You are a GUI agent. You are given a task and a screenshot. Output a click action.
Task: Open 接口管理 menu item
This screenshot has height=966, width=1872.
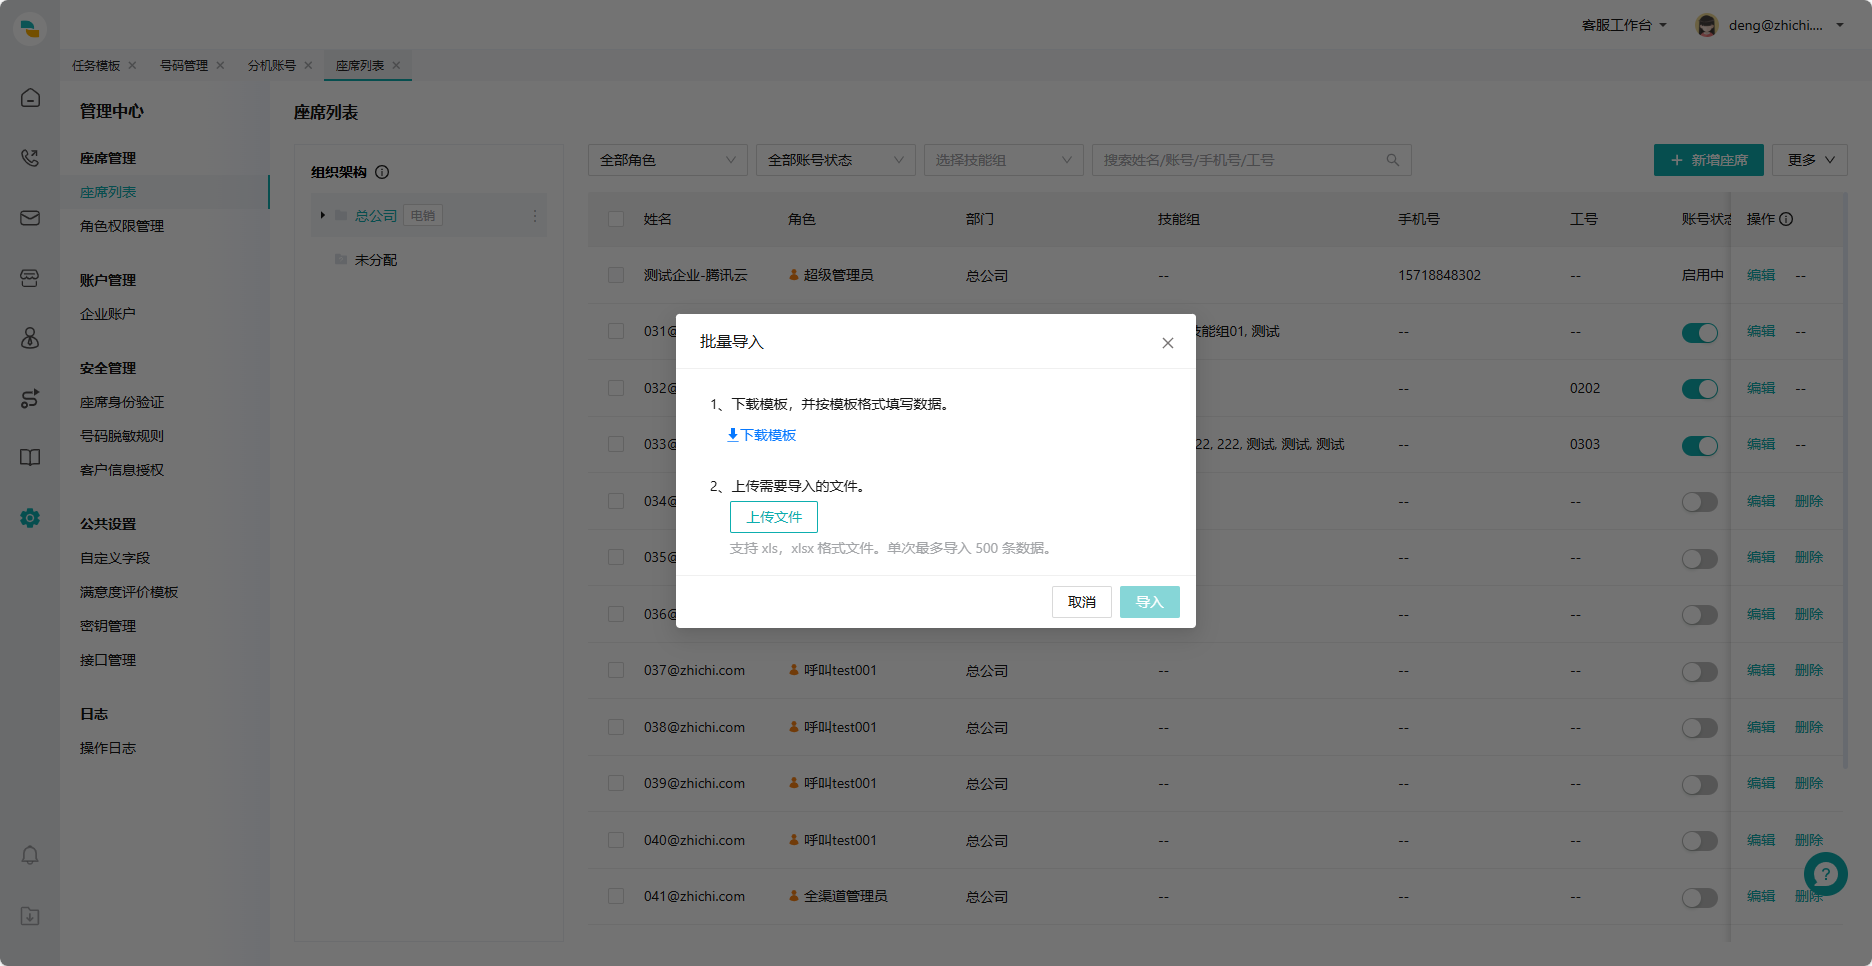(x=108, y=660)
